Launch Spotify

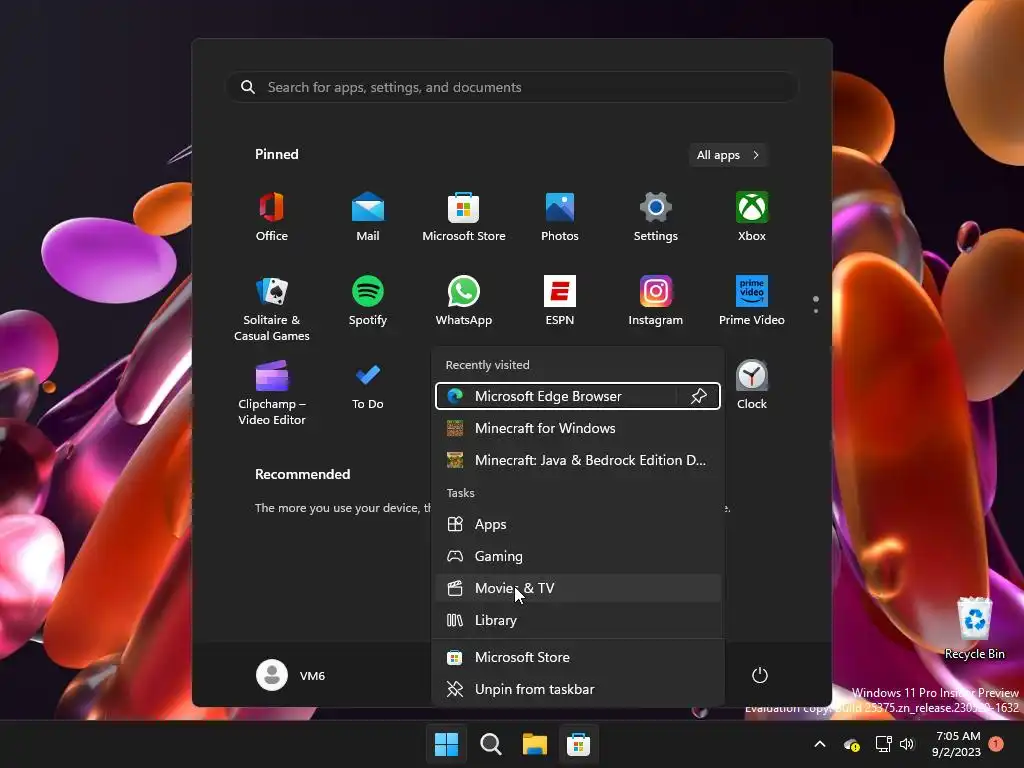[x=368, y=301]
